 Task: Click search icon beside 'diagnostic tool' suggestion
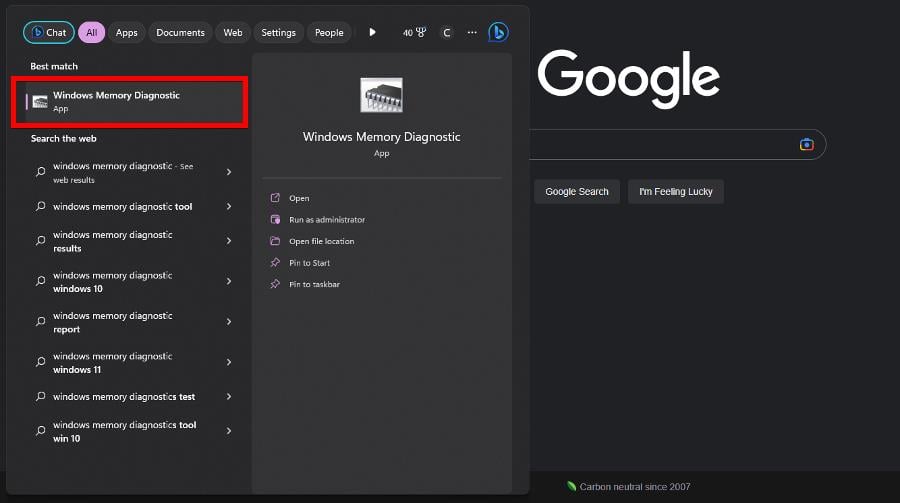point(40,206)
